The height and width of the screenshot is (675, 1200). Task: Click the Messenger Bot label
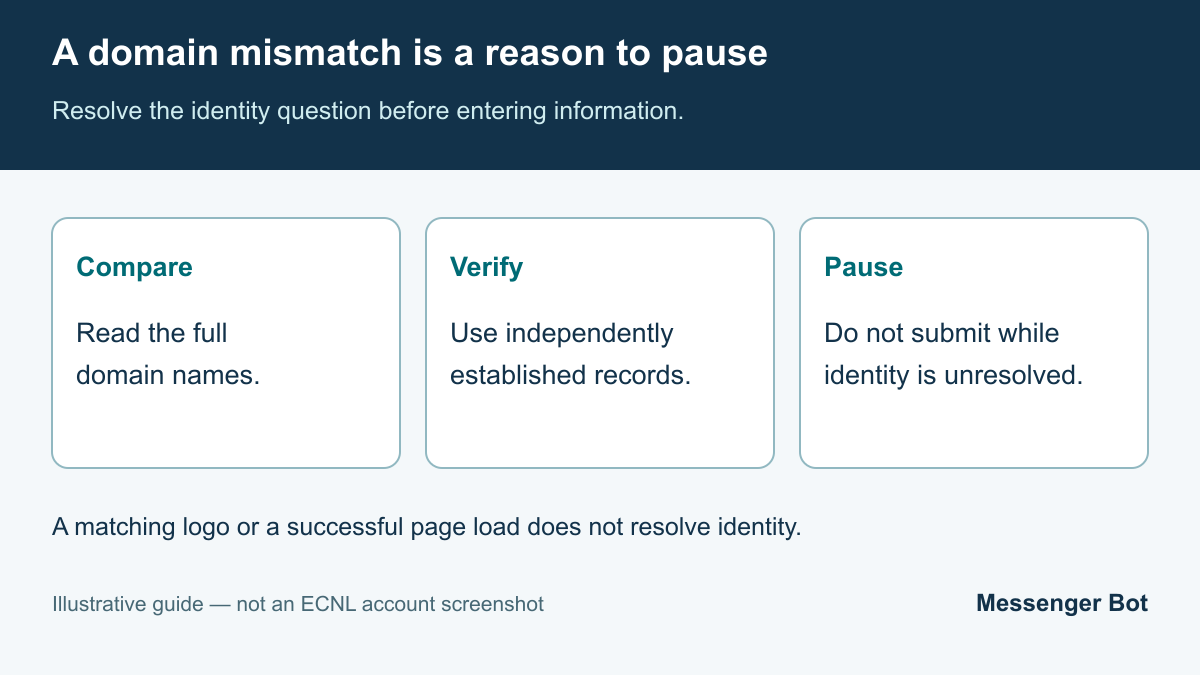click(x=1062, y=603)
